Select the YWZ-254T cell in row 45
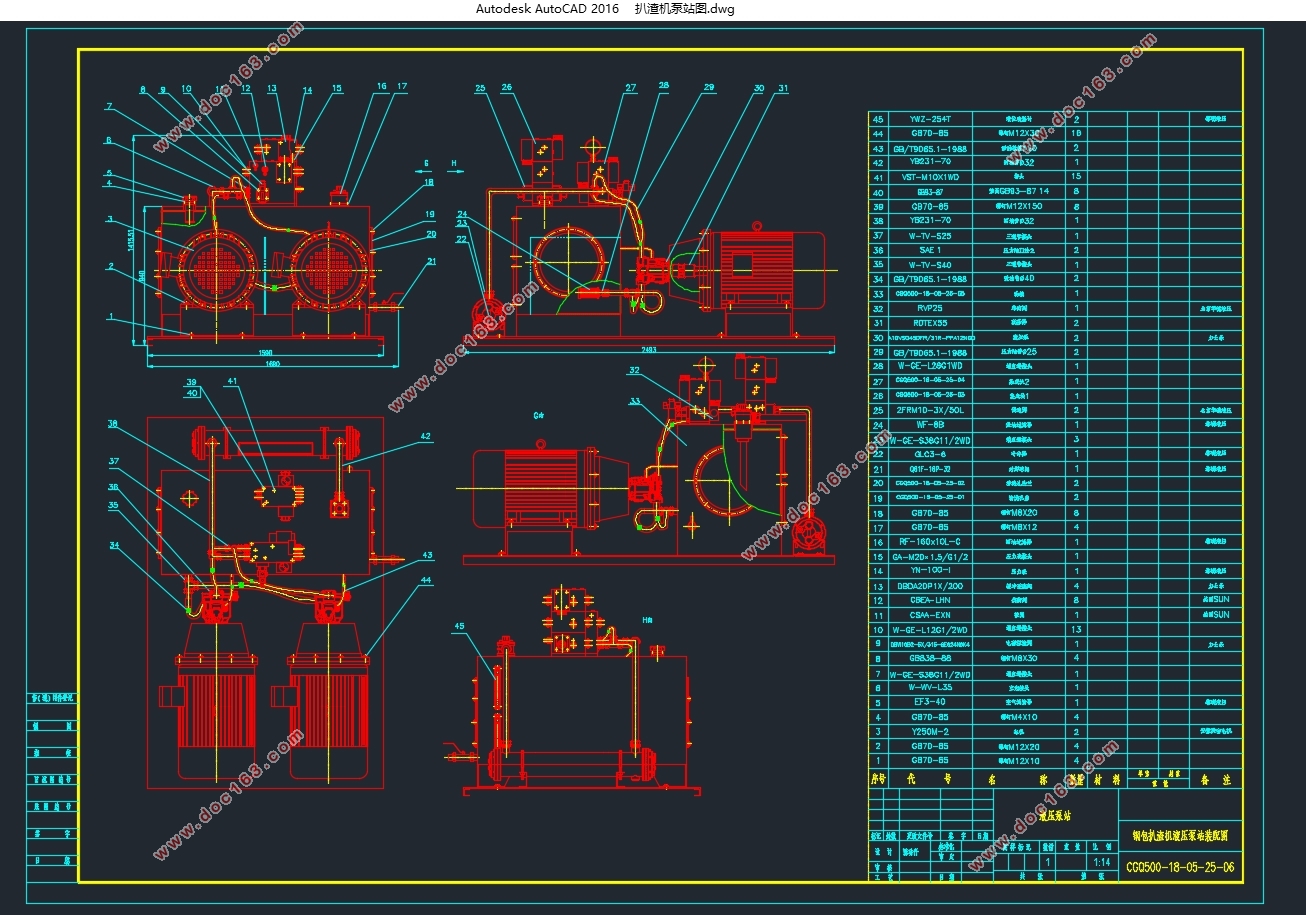This screenshot has width=1306, height=915. coord(932,118)
